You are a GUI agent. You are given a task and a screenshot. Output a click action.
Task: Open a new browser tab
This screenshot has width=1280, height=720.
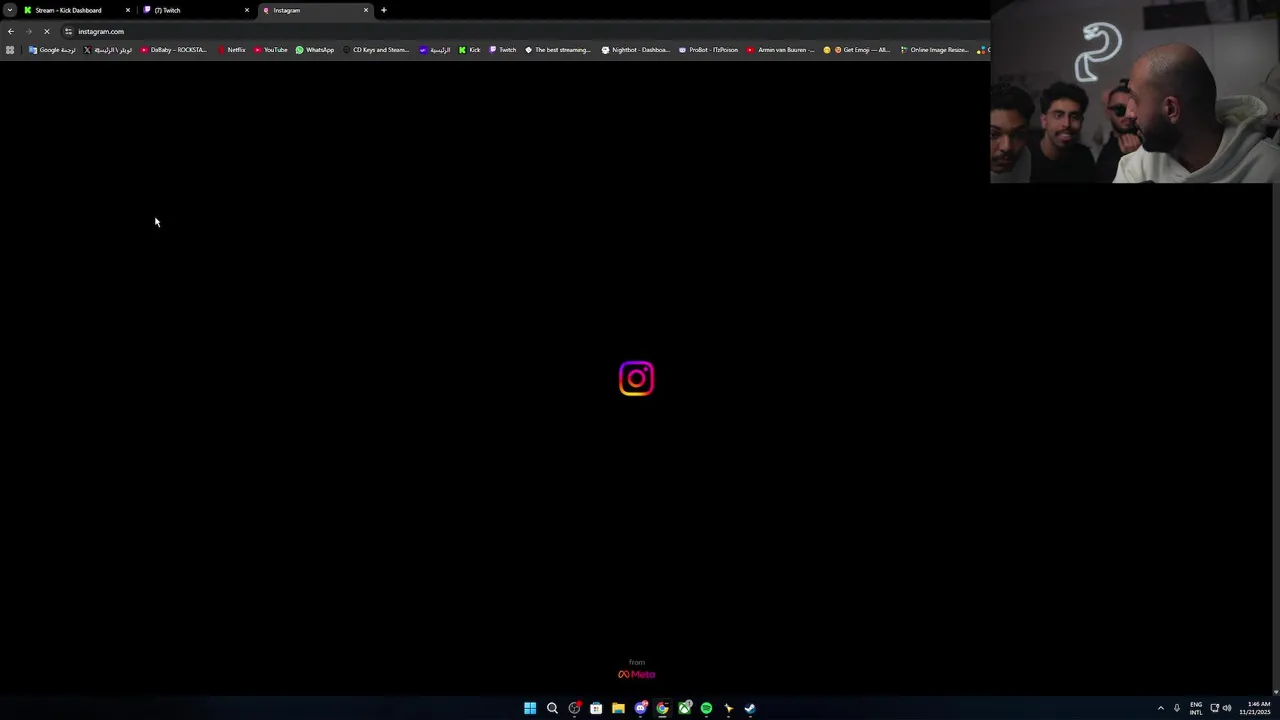[x=384, y=10]
